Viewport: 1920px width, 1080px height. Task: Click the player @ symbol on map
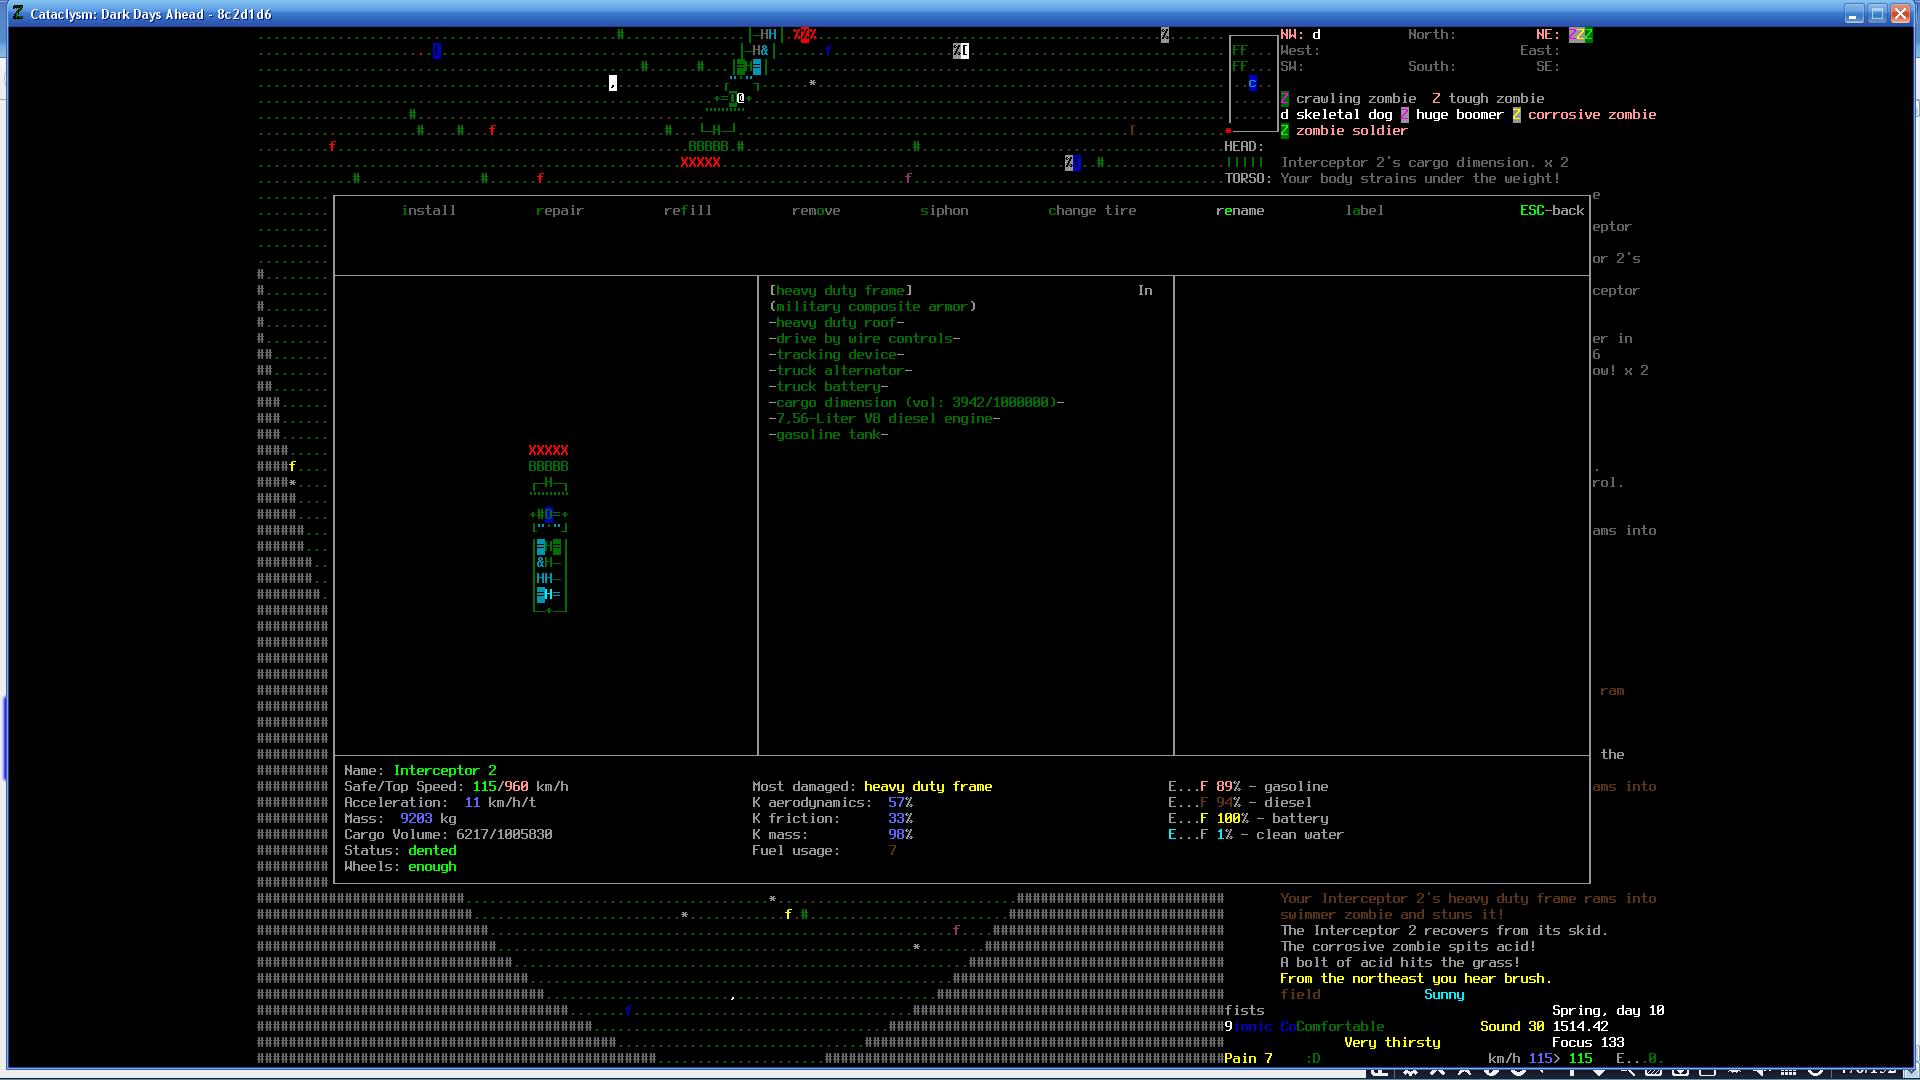click(x=741, y=98)
